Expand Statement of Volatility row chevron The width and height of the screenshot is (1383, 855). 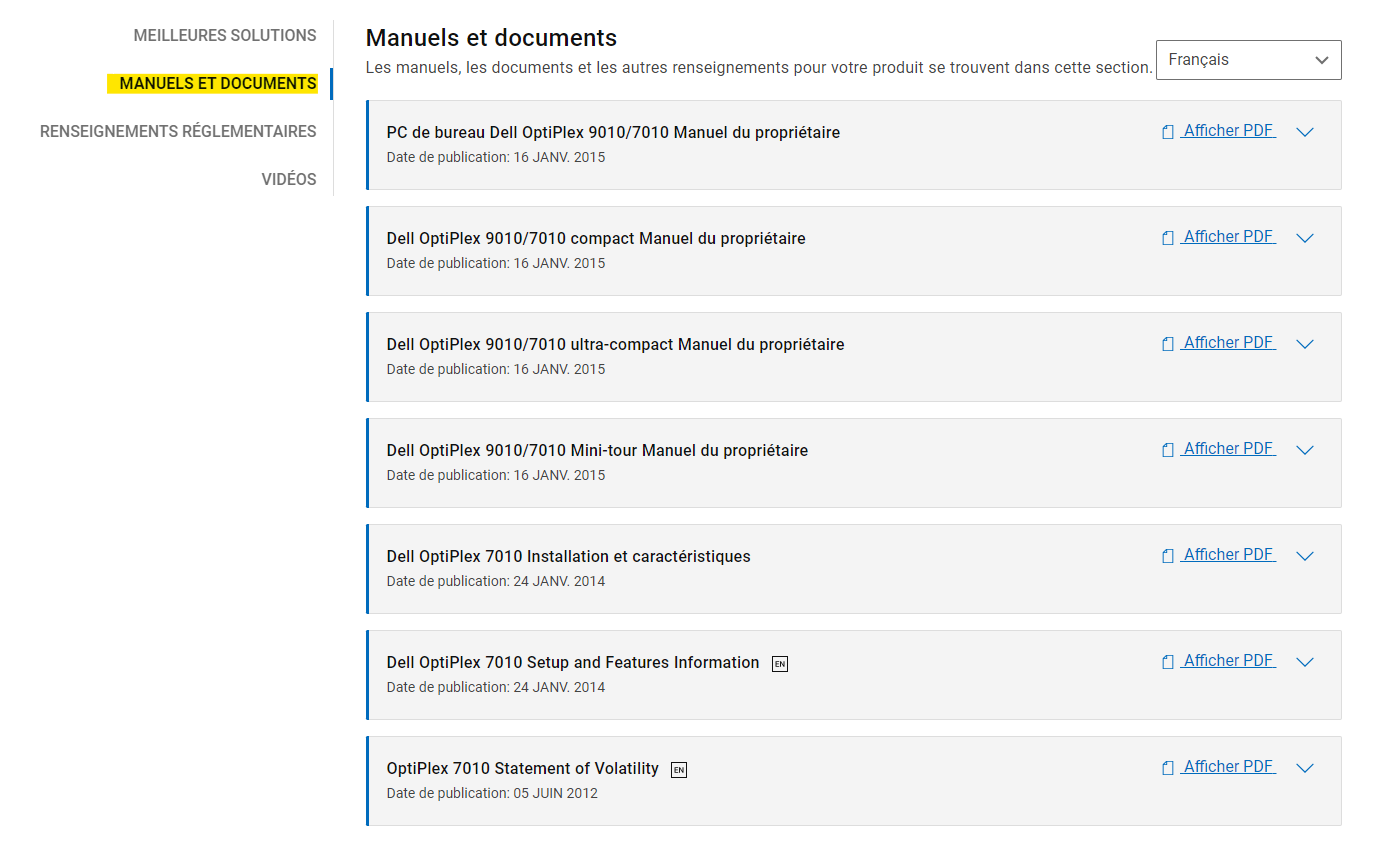click(x=1304, y=768)
